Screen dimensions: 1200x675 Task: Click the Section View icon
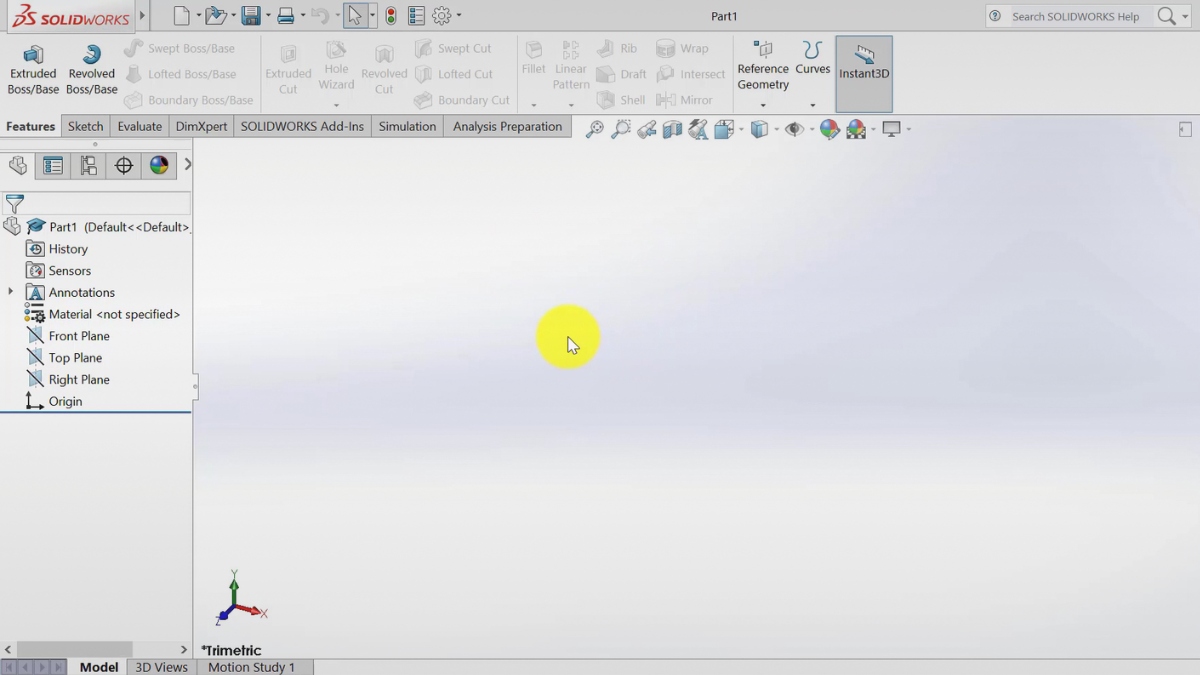coord(672,129)
